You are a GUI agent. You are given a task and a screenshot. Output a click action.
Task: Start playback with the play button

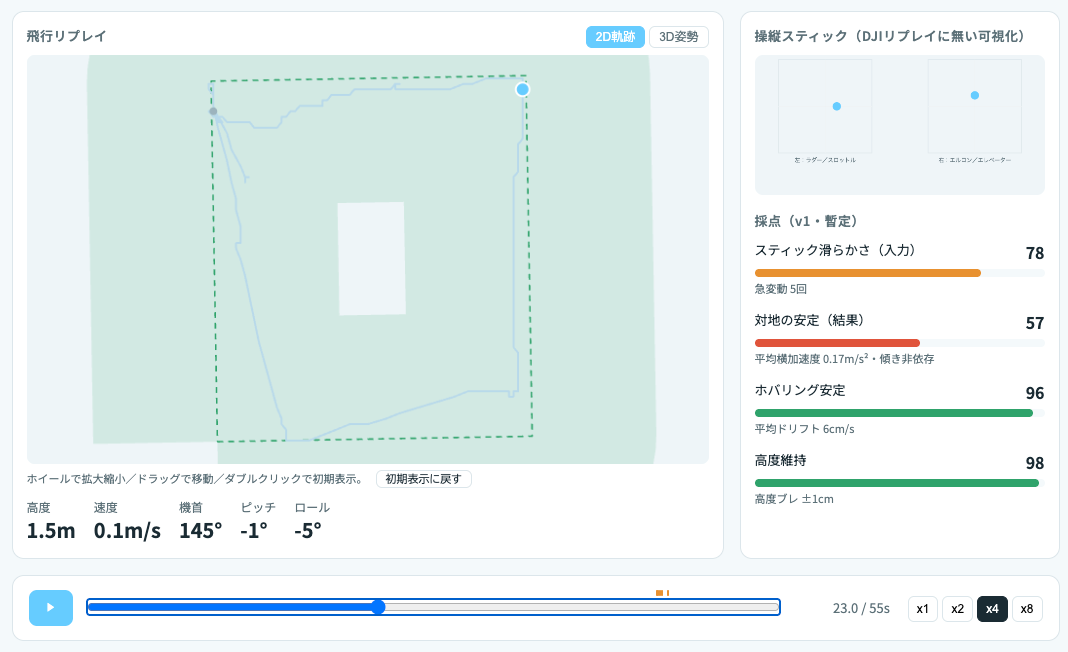(50, 608)
